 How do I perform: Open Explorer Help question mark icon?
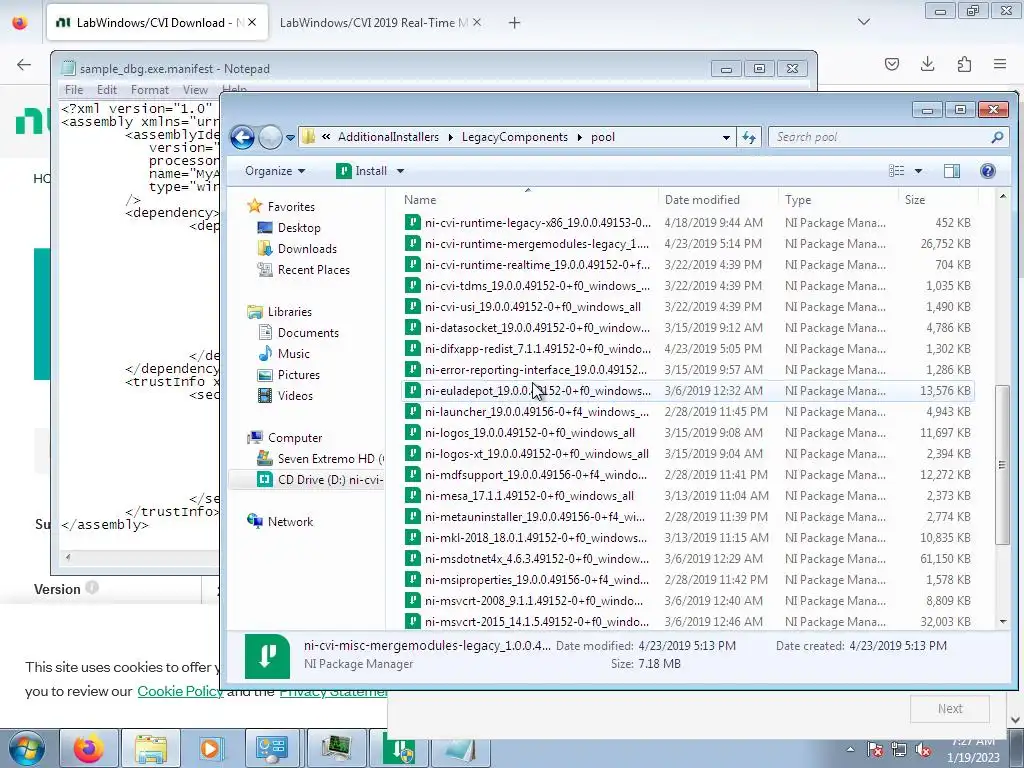987,171
